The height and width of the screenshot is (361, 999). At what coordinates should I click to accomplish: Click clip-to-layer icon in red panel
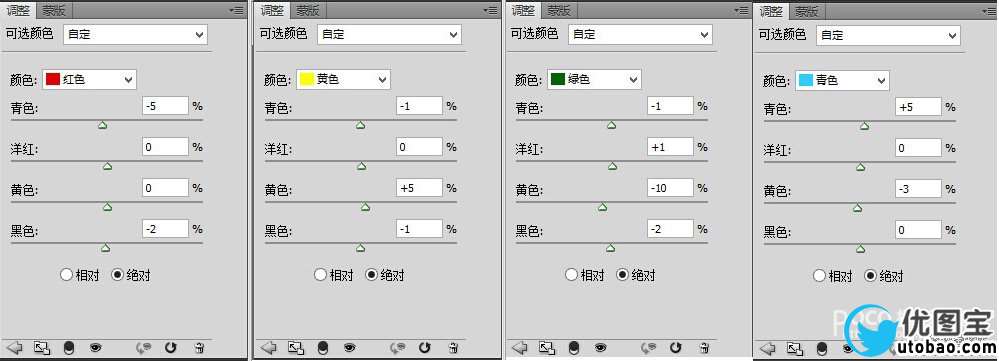[x=69, y=348]
